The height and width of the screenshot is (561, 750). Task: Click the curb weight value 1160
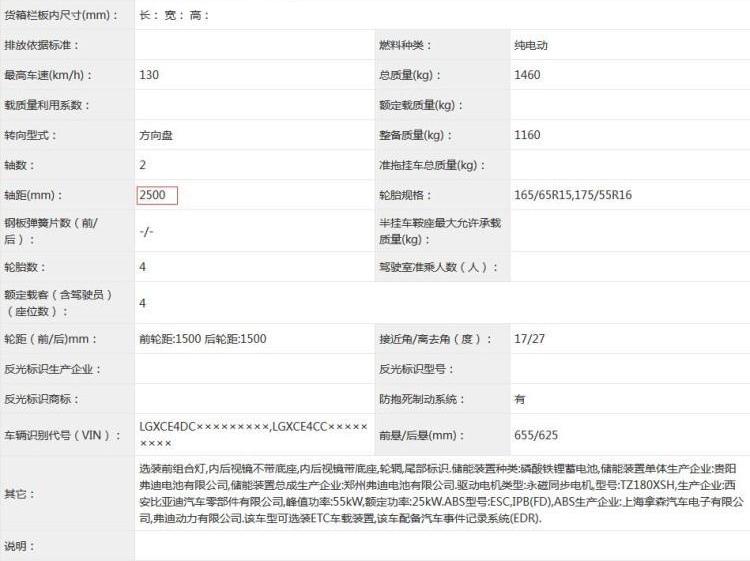click(x=527, y=135)
